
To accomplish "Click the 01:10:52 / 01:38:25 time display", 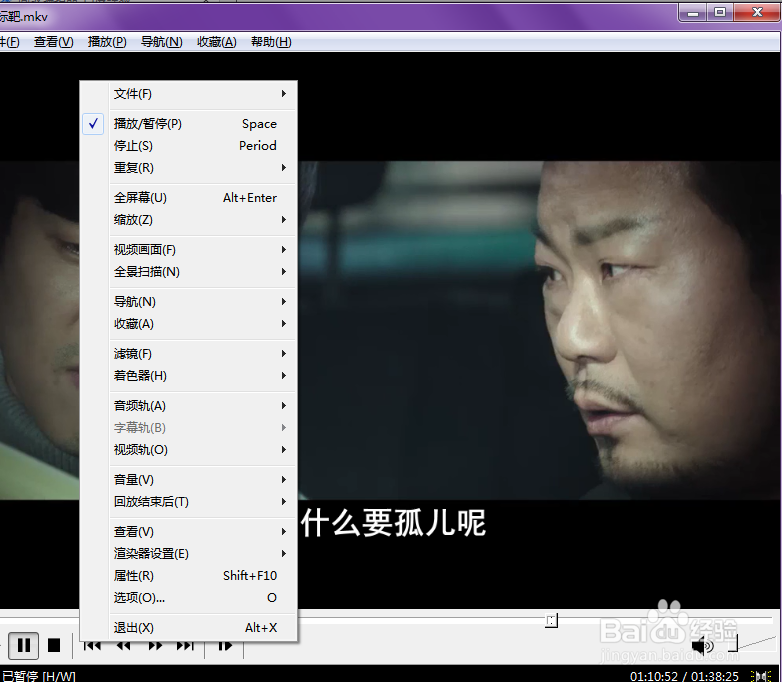I will pyautogui.click(x=684, y=676).
